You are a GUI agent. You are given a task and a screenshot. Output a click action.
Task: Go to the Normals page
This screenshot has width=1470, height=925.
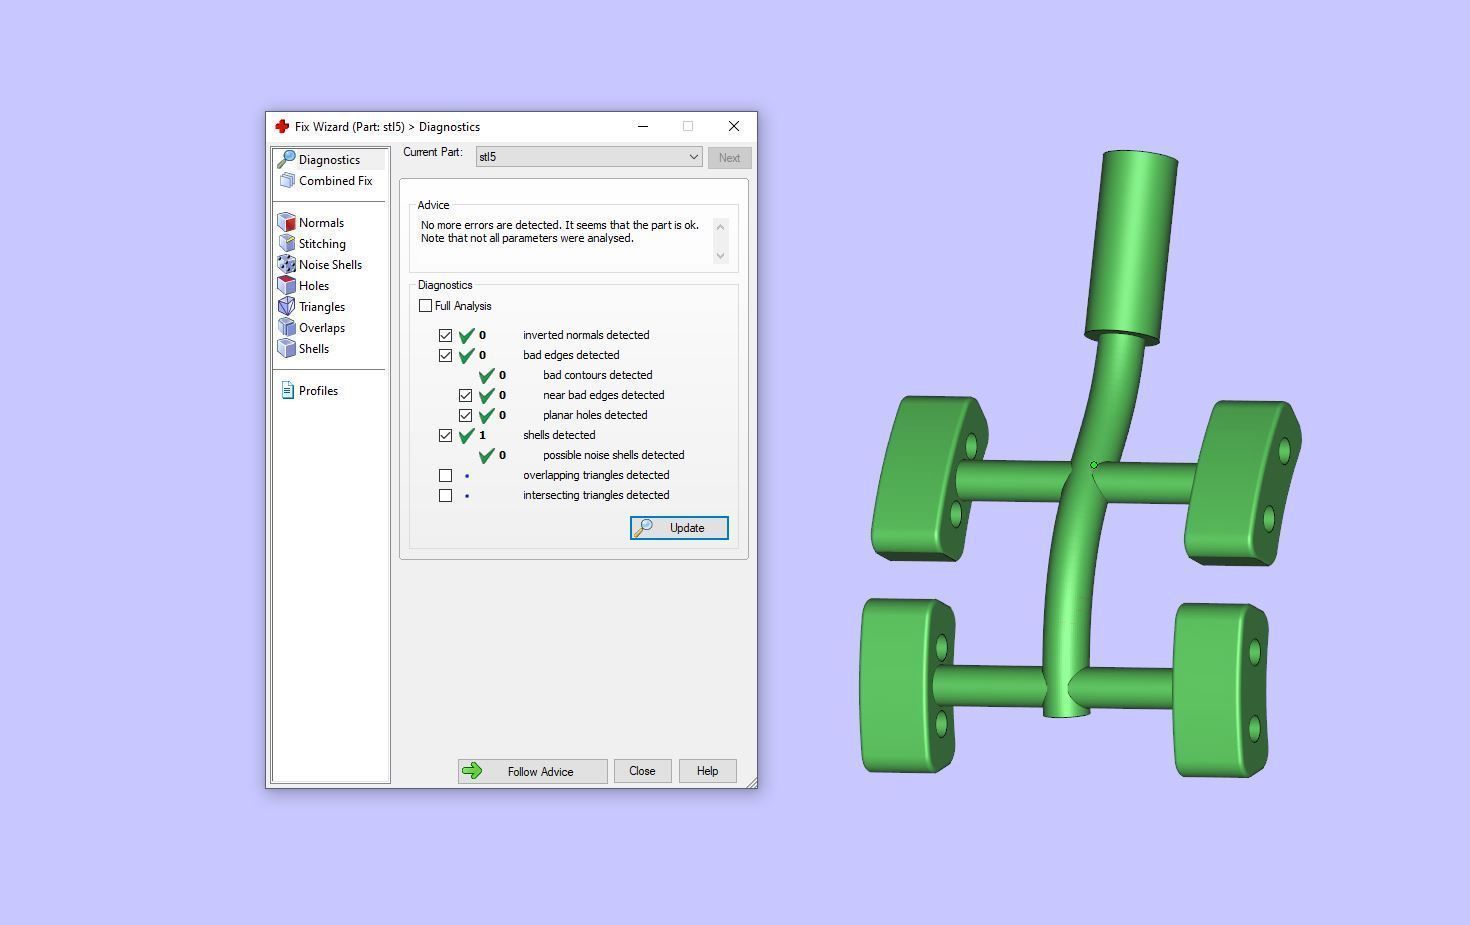(321, 223)
